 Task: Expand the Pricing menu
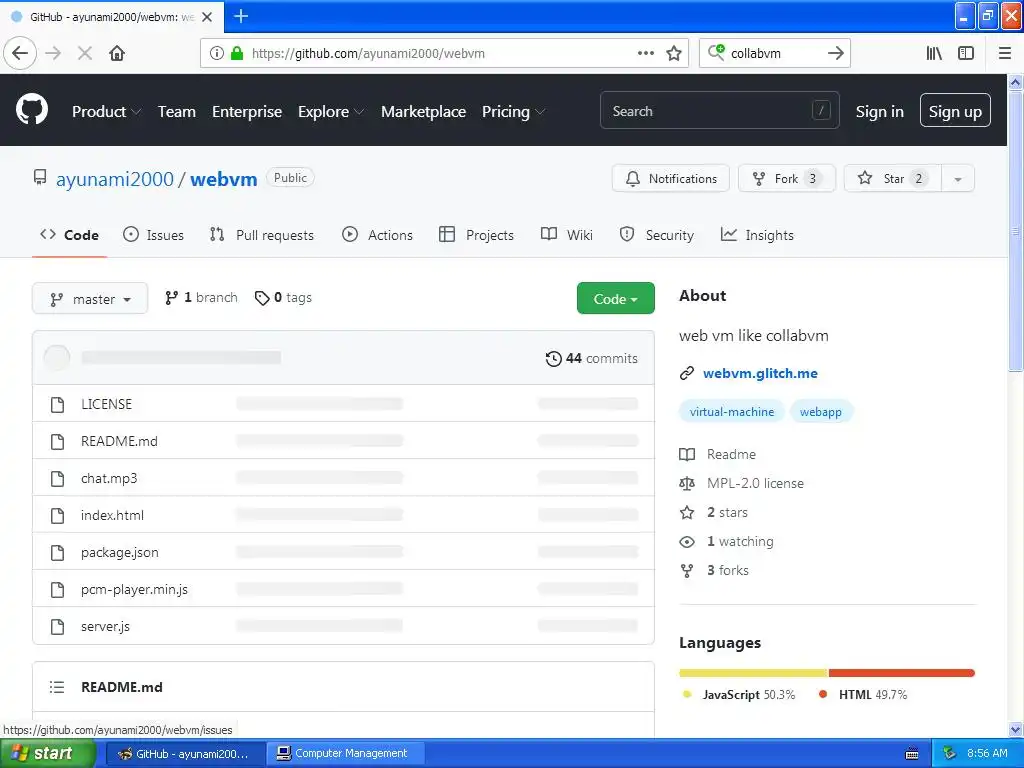[x=513, y=112]
